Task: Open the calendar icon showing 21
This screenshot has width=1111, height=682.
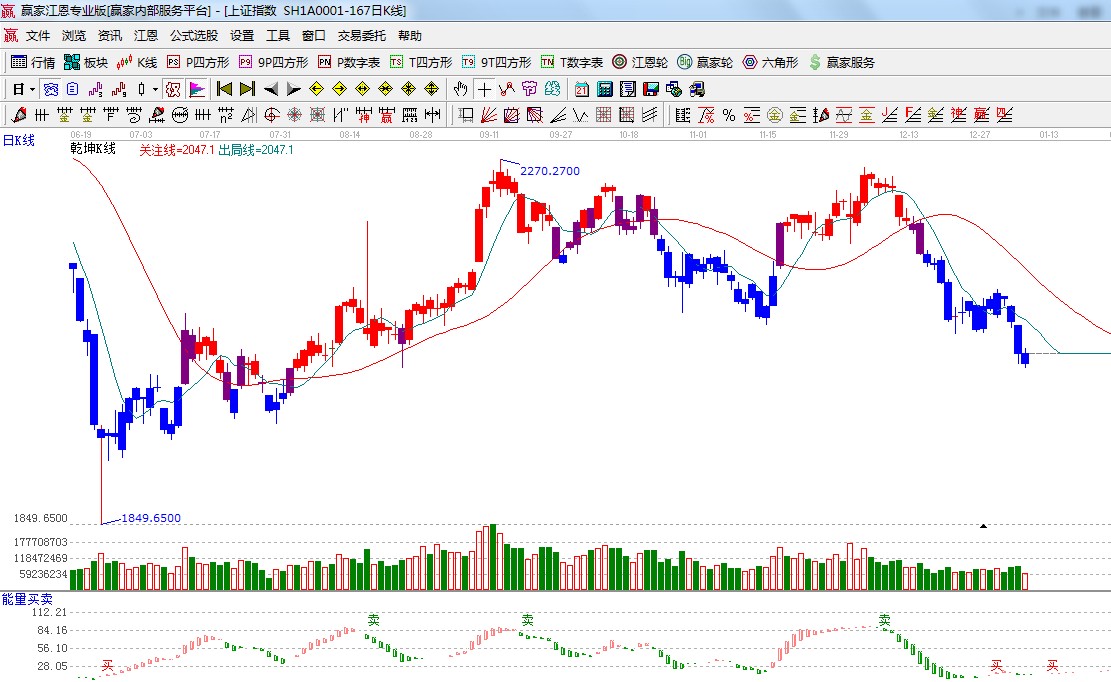Action: [581, 89]
